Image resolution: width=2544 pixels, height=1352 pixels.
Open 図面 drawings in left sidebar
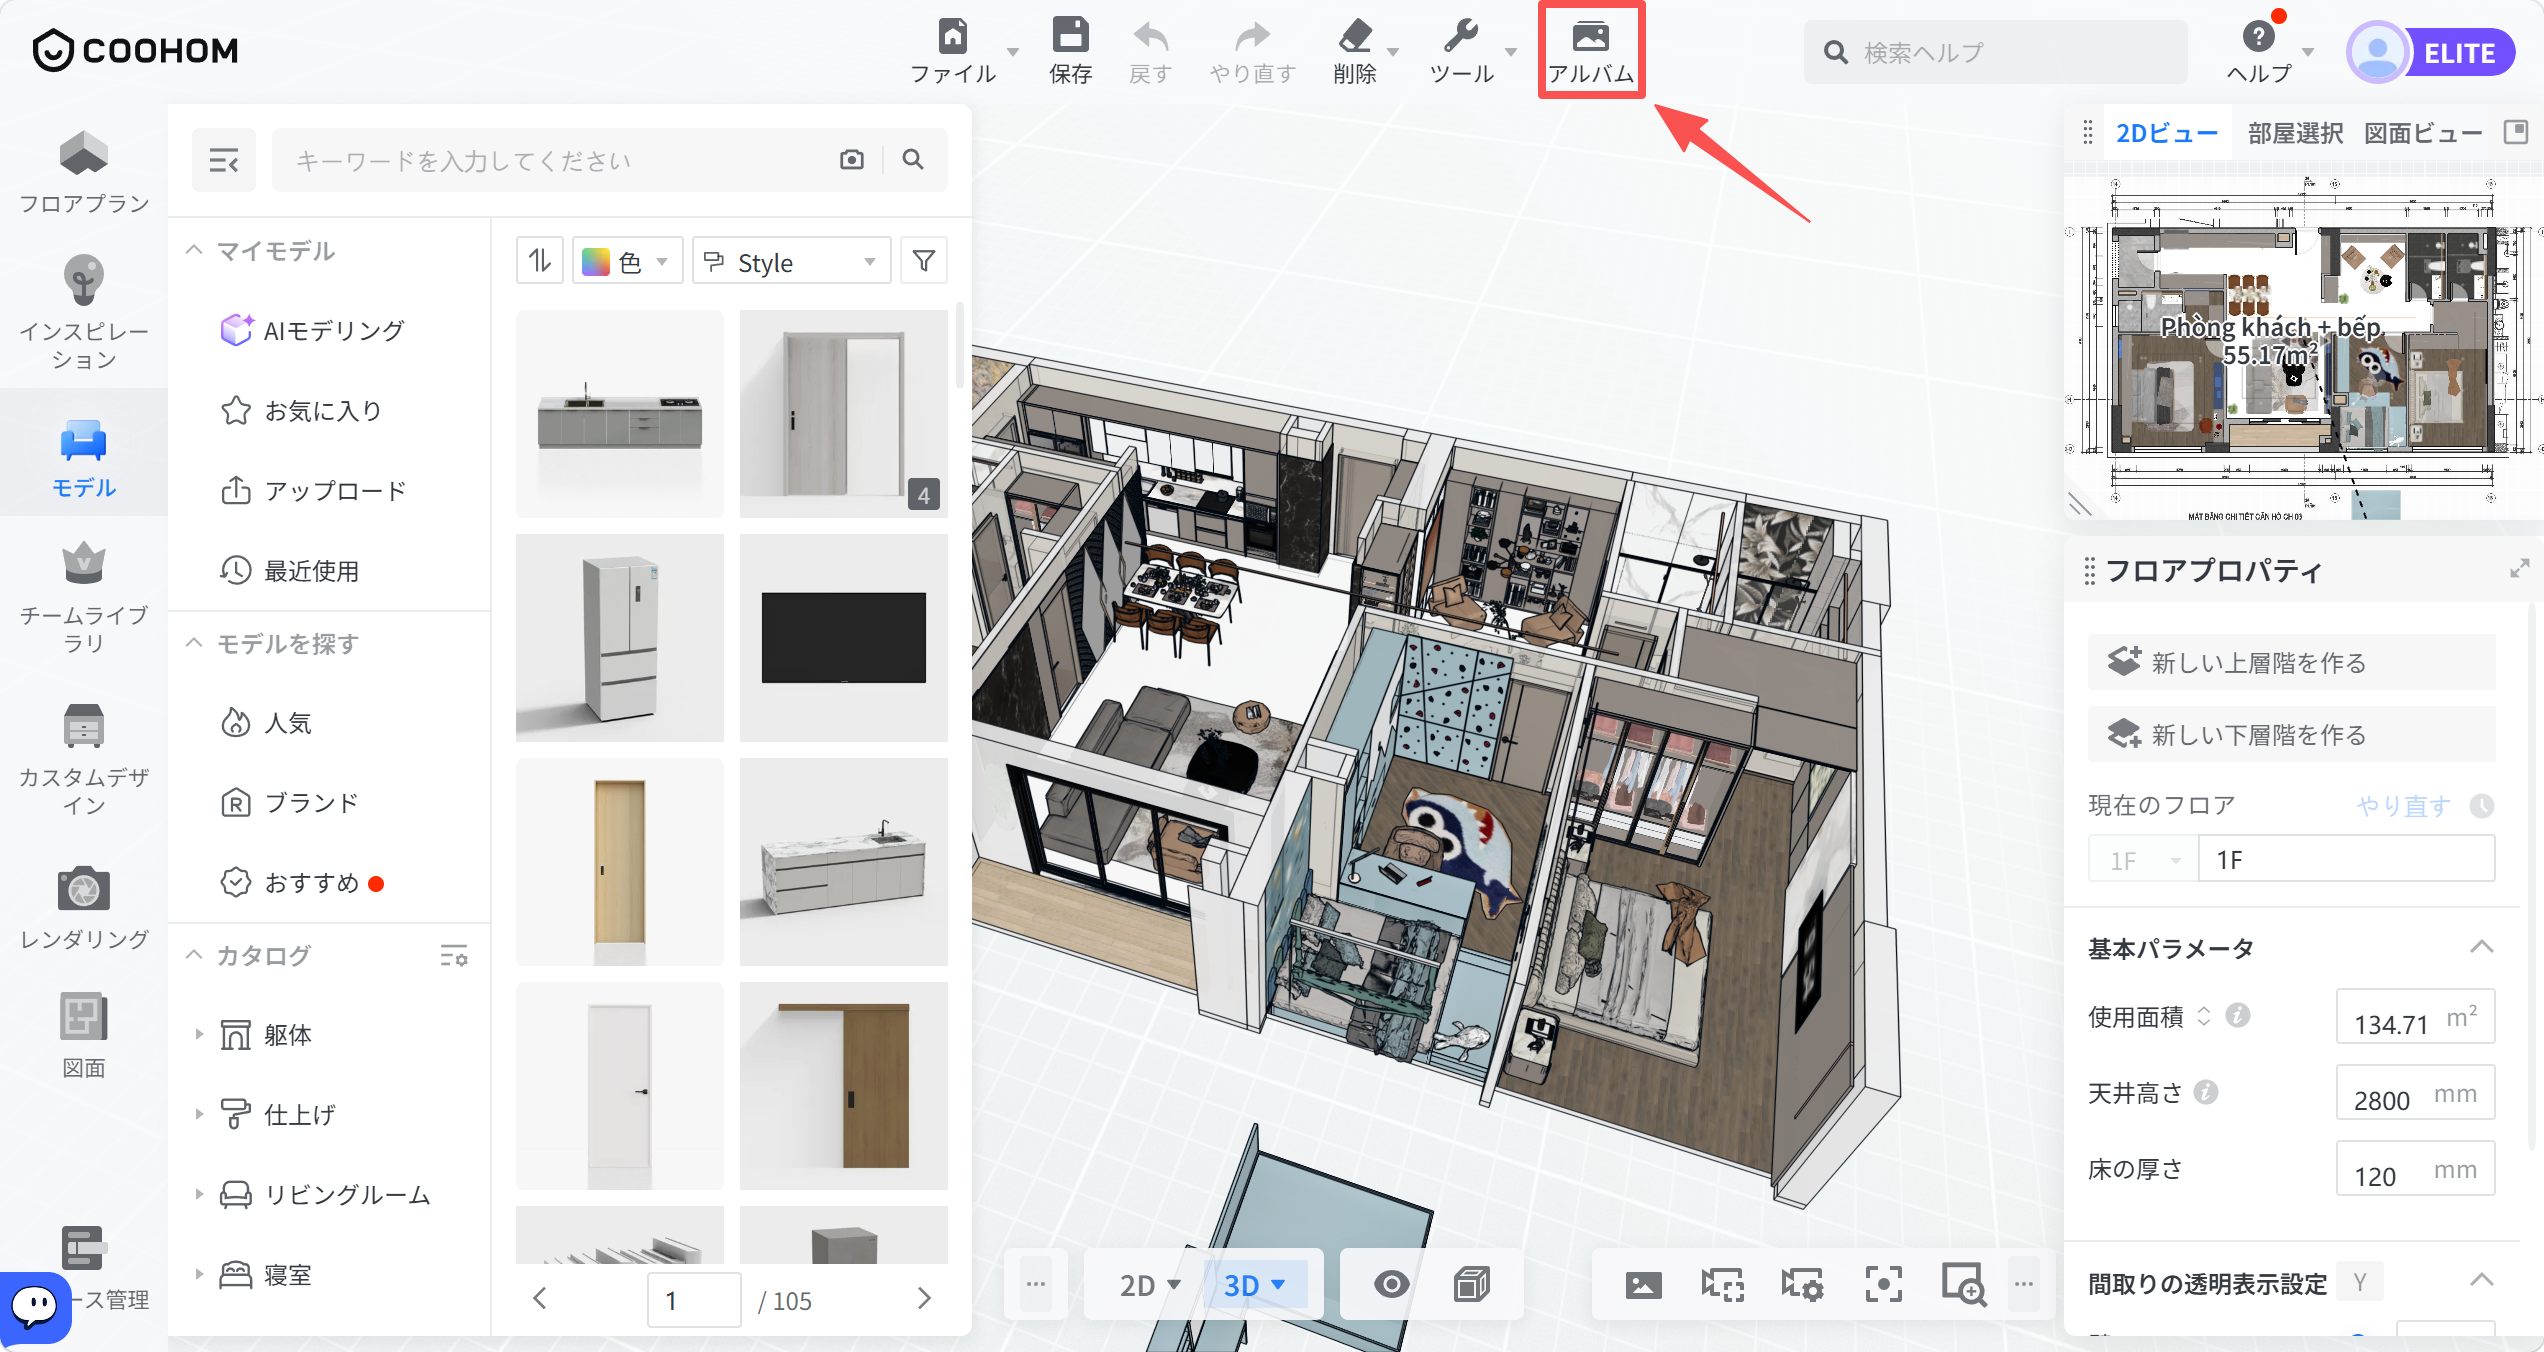(84, 1036)
